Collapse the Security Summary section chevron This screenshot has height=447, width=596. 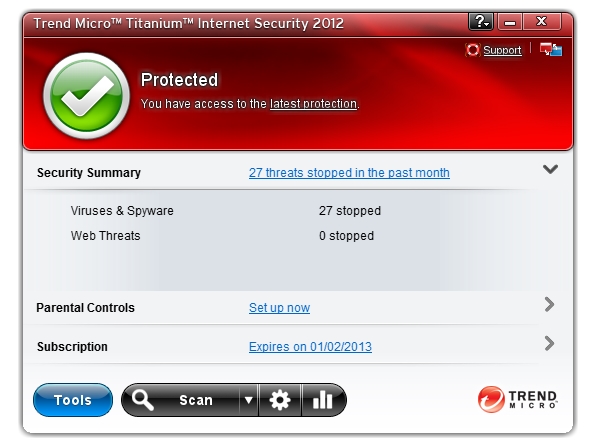pyautogui.click(x=550, y=169)
